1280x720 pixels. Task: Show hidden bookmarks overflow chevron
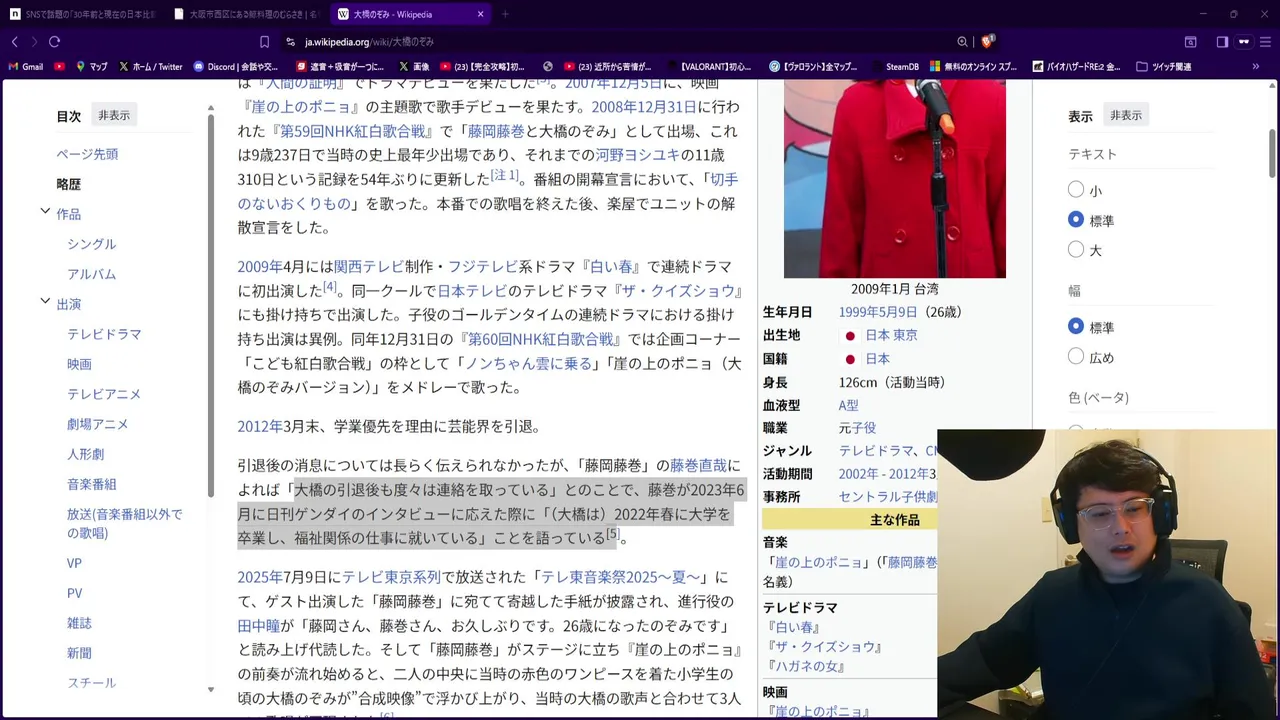(1256, 67)
